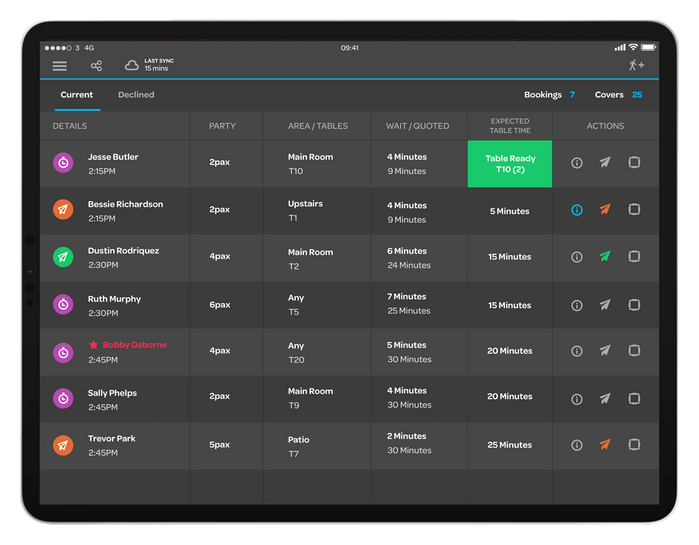Add a walk-in with the person-plus icon
Screen dimensions: 699x545
click(x=636, y=65)
